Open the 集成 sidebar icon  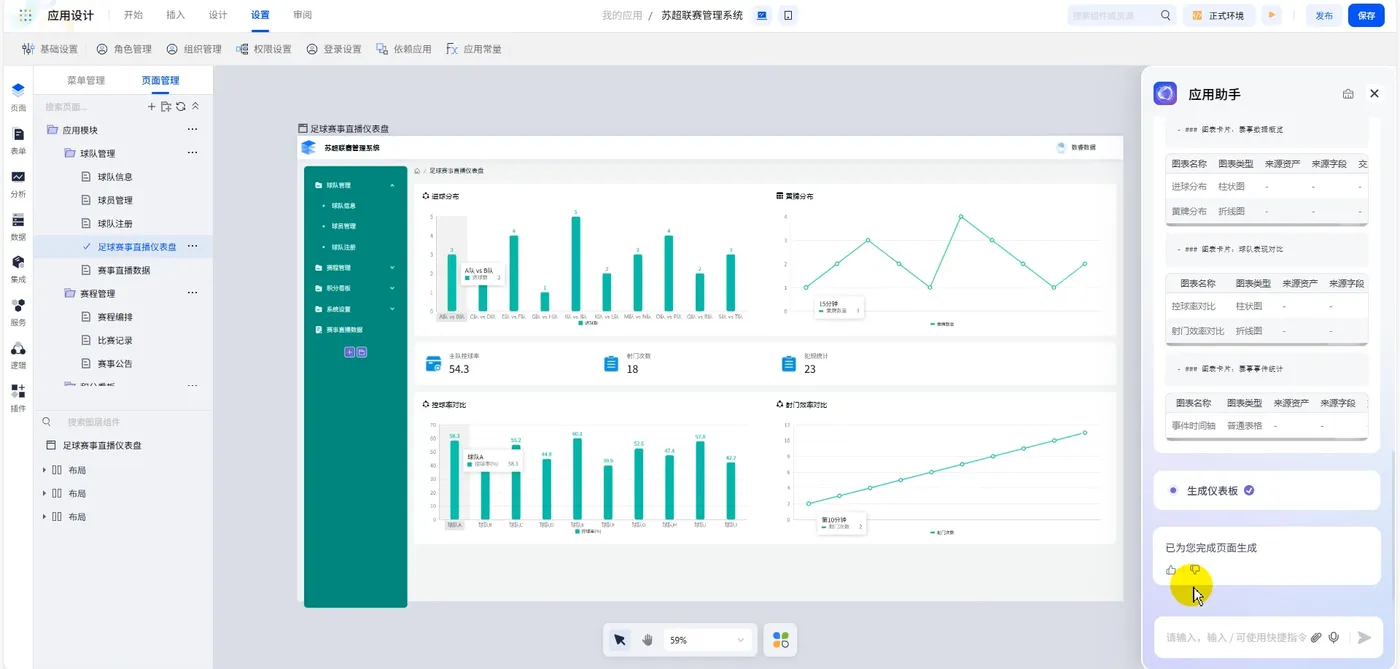click(x=18, y=269)
